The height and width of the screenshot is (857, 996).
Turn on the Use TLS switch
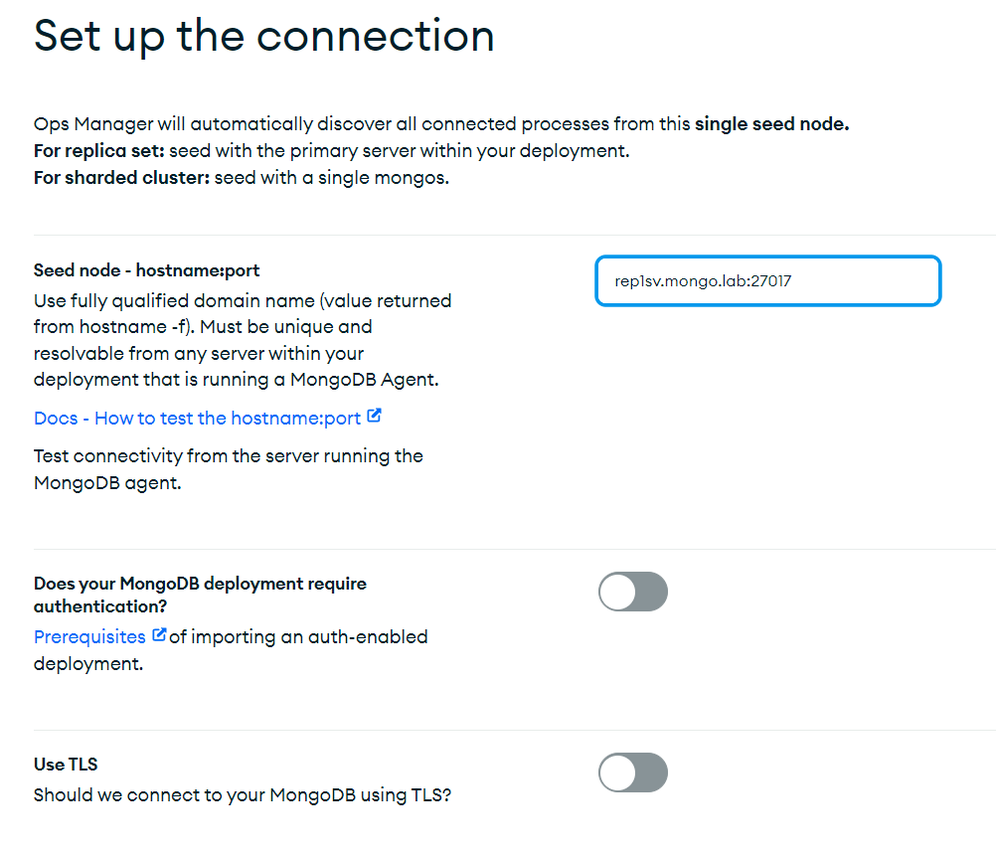click(633, 773)
